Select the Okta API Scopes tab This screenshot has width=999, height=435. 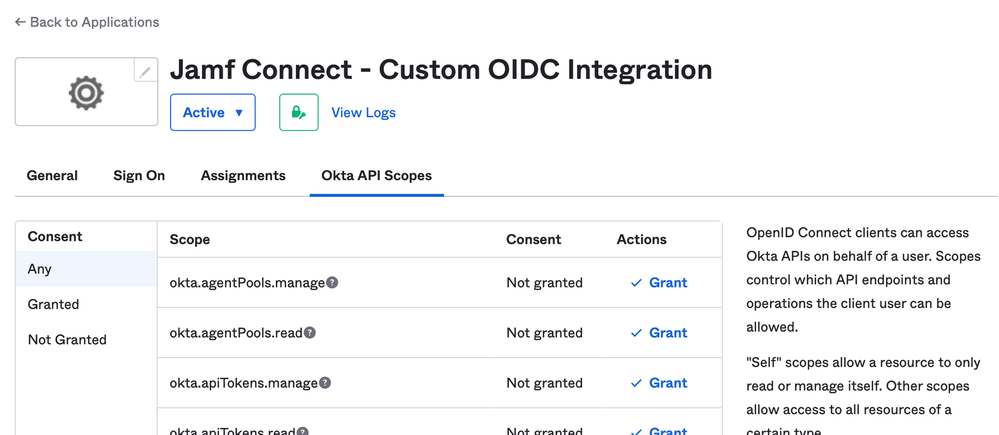point(377,176)
